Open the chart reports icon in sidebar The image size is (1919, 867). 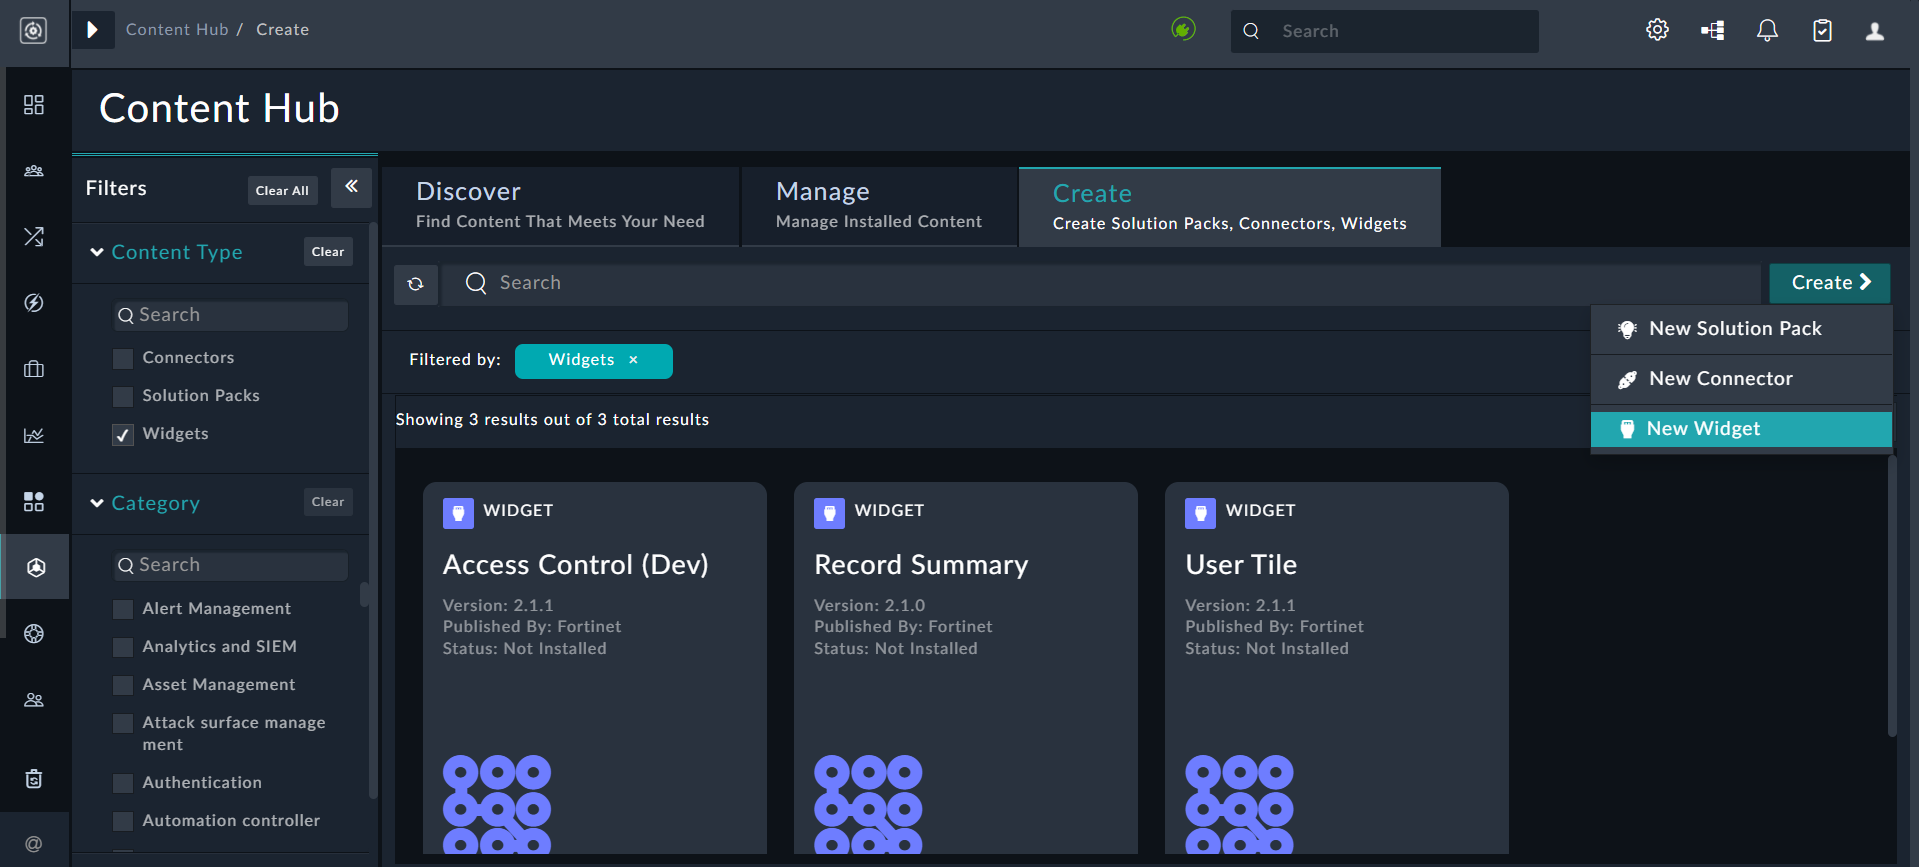point(34,435)
